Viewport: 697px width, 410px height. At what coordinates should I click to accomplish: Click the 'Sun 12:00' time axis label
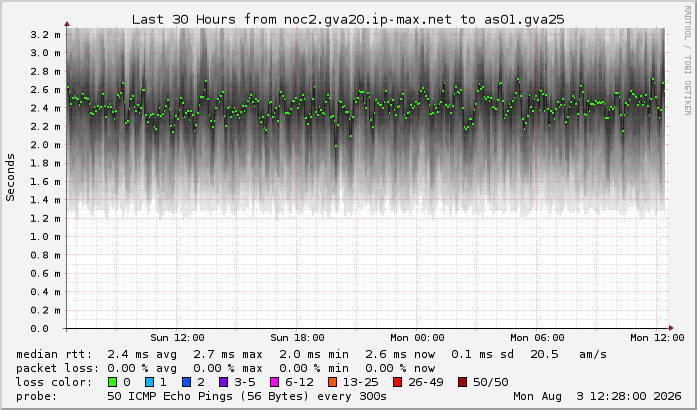pyautogui.click(x=177, y=338)
